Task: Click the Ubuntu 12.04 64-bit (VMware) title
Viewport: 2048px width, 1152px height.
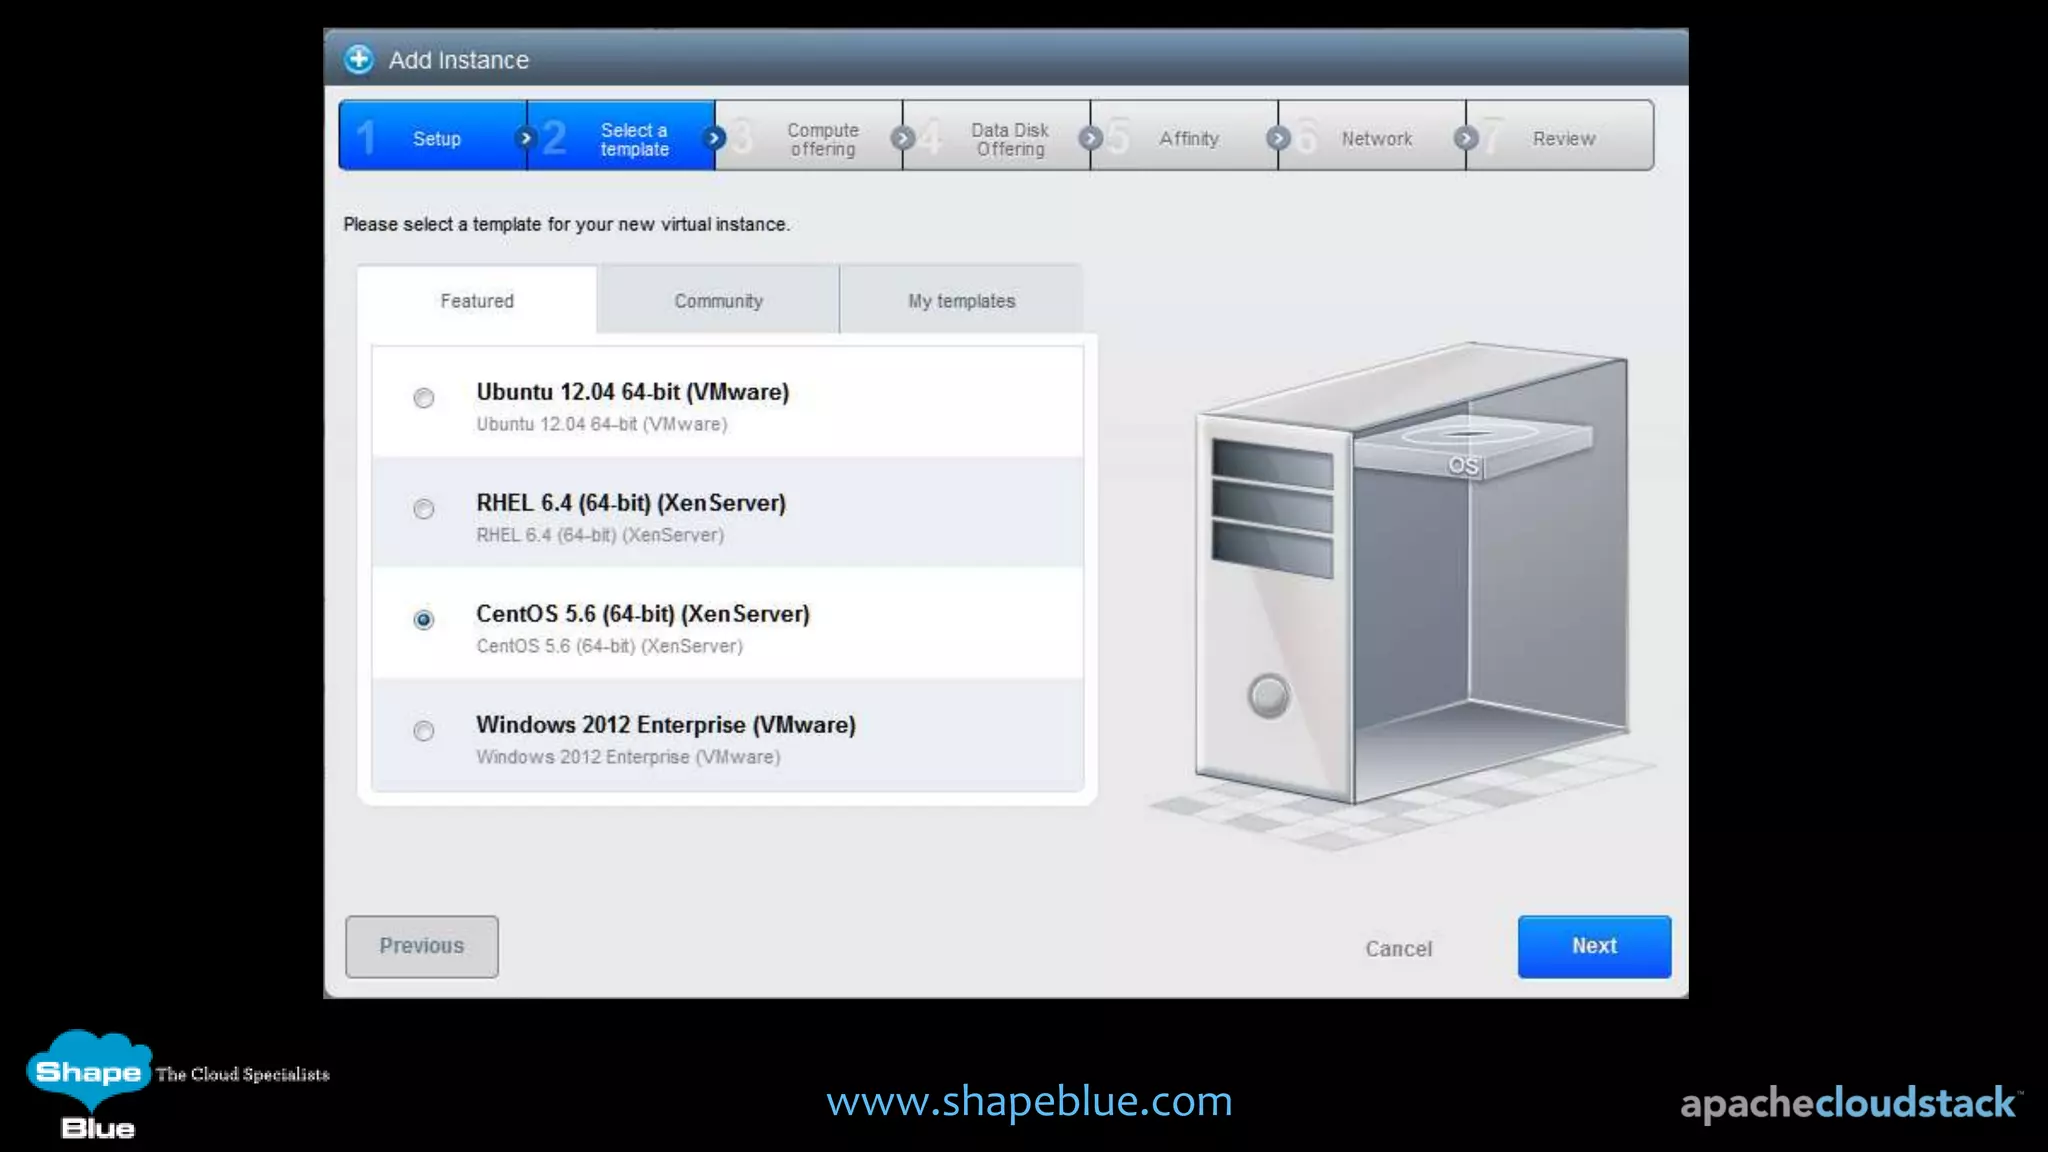Action: tap(632, 392)
